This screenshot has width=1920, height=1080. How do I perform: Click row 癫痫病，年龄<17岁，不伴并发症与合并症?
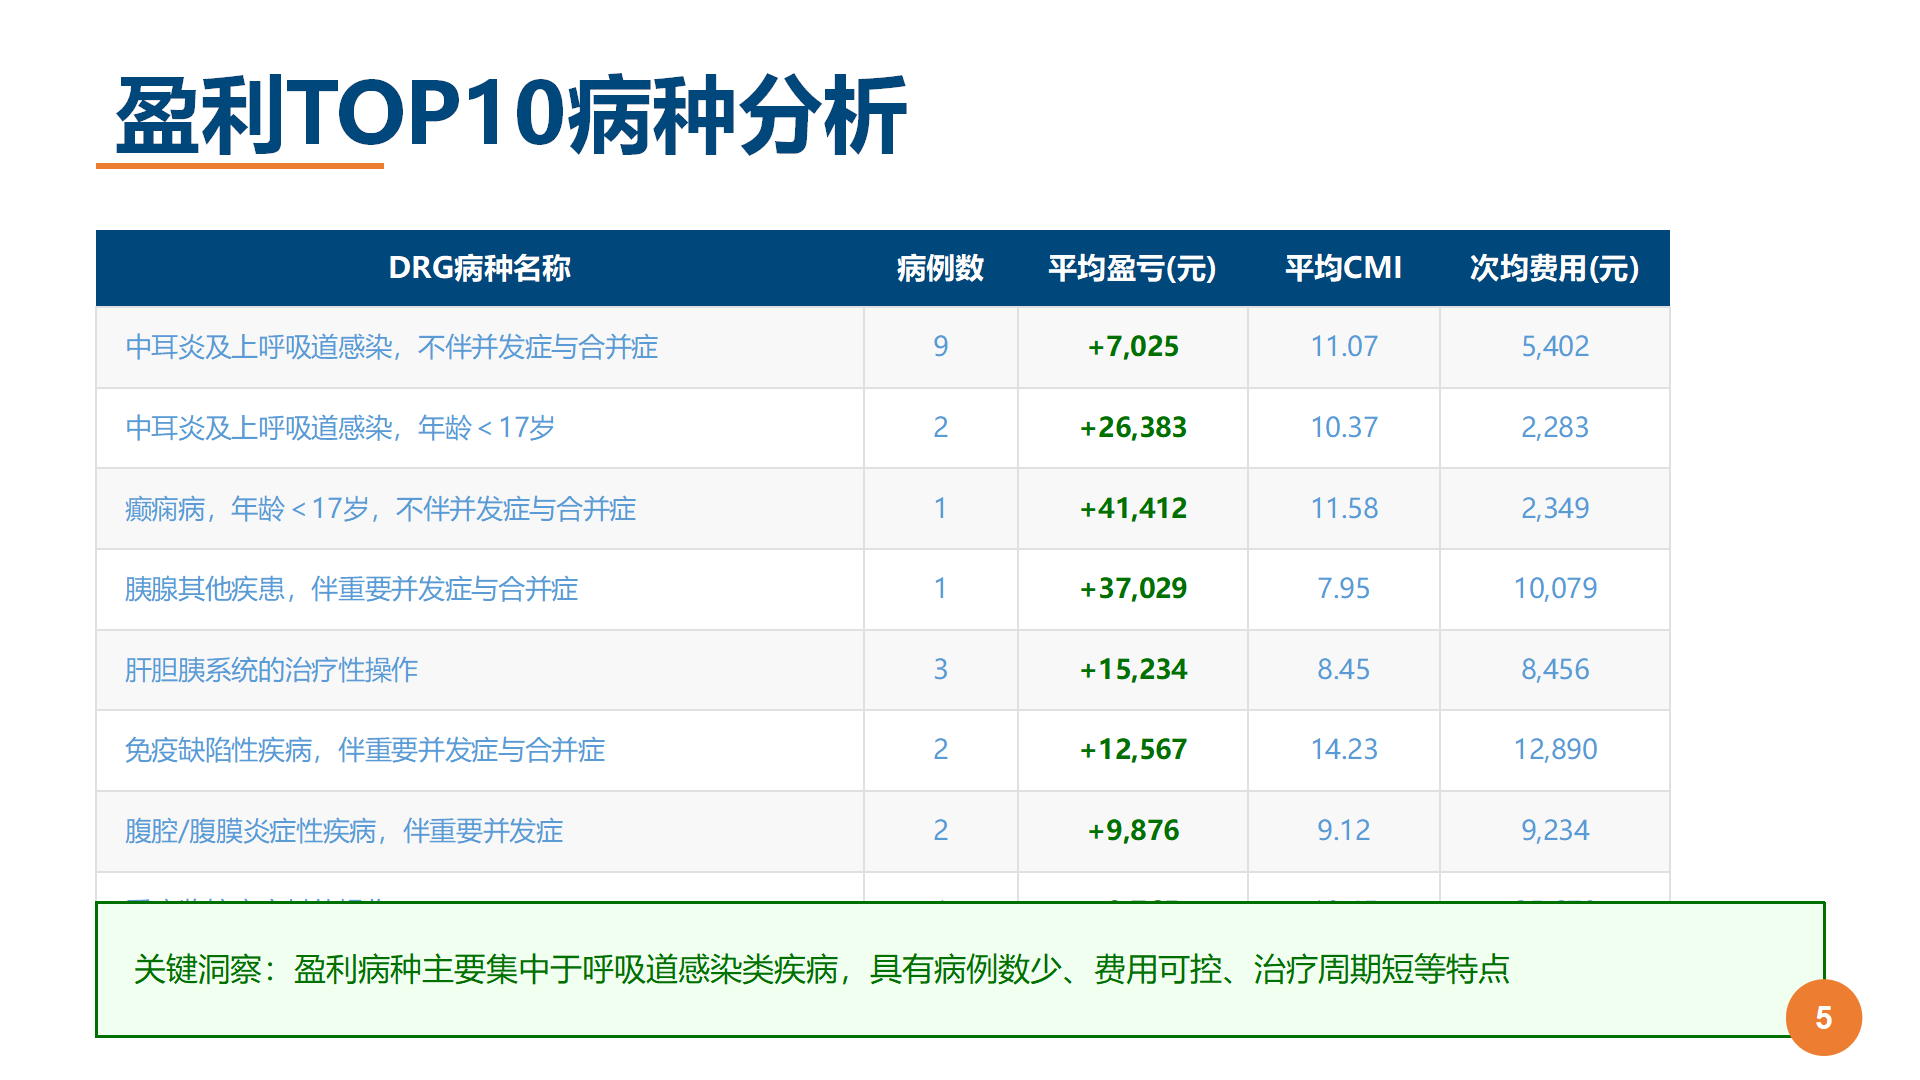point(883,509)
